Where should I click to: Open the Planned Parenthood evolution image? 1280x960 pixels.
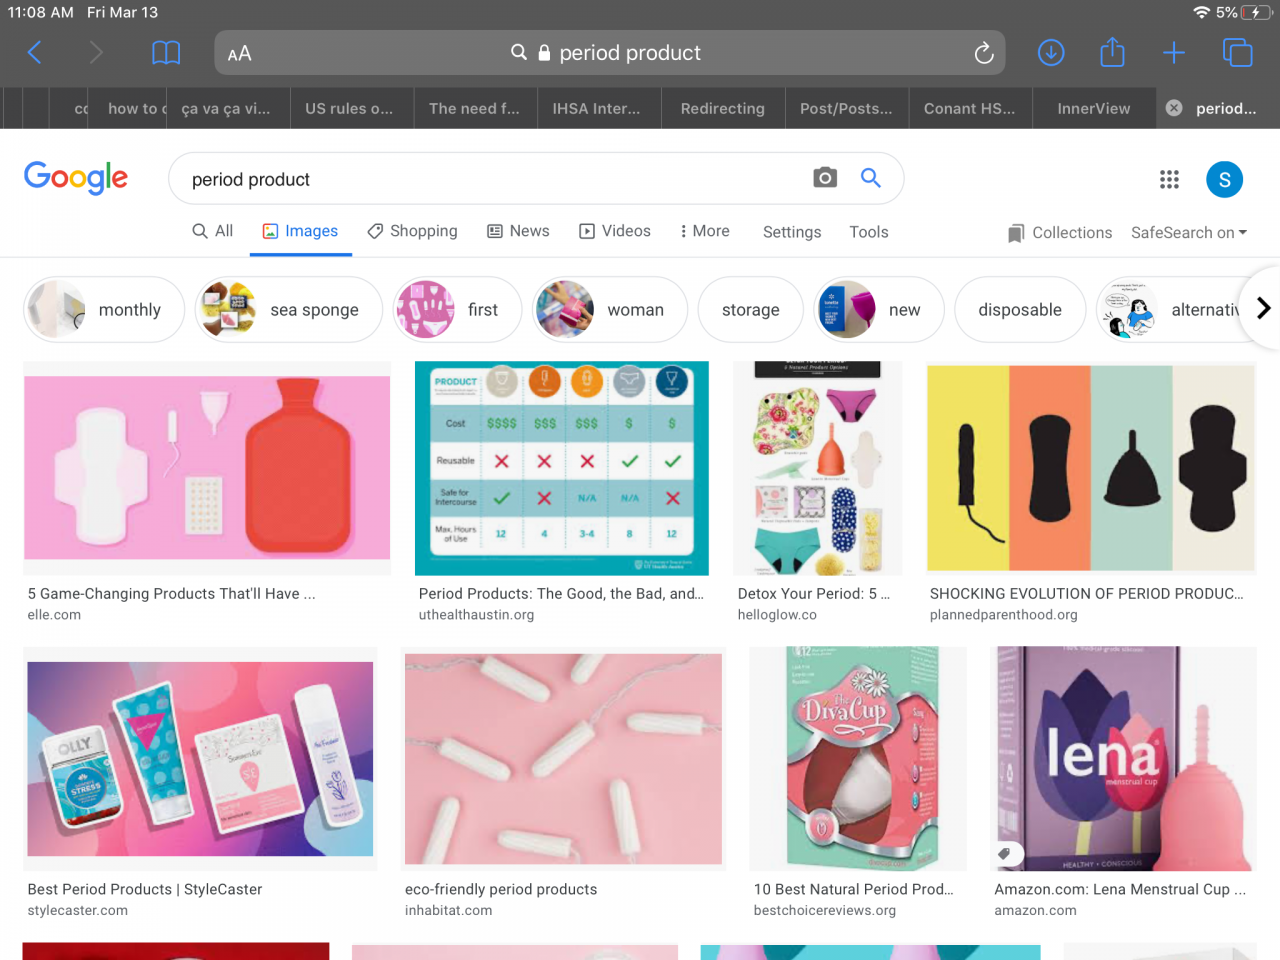(x=1090, y=468)
